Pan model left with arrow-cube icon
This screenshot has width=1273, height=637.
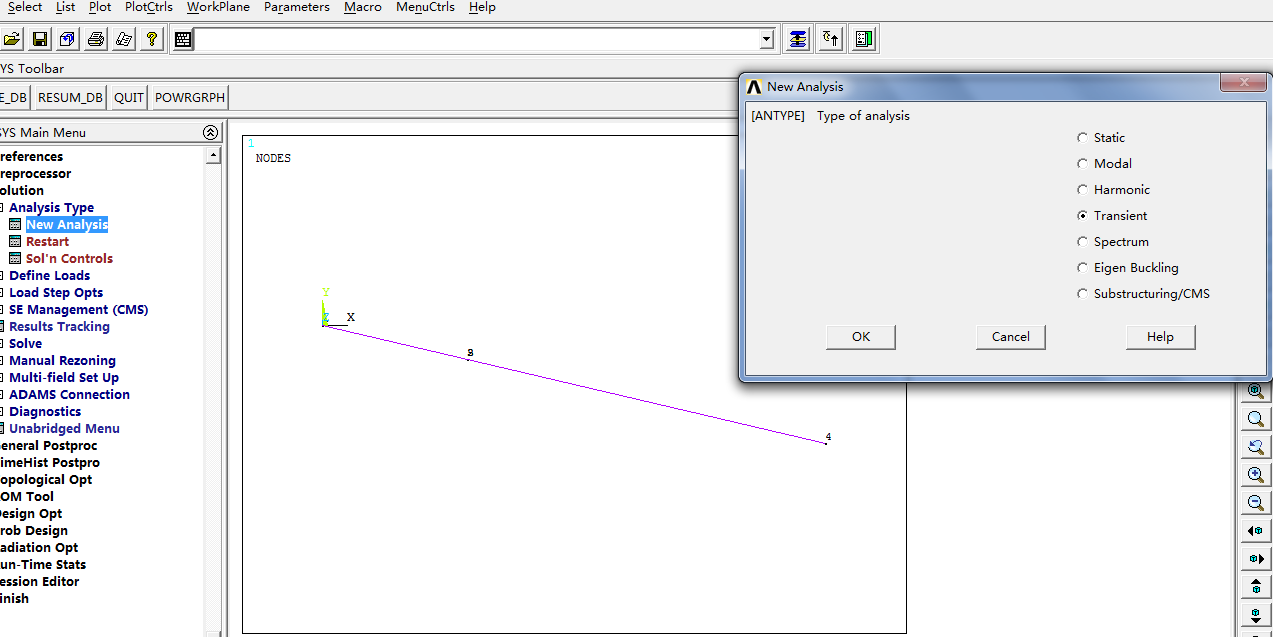point(1255,531)
